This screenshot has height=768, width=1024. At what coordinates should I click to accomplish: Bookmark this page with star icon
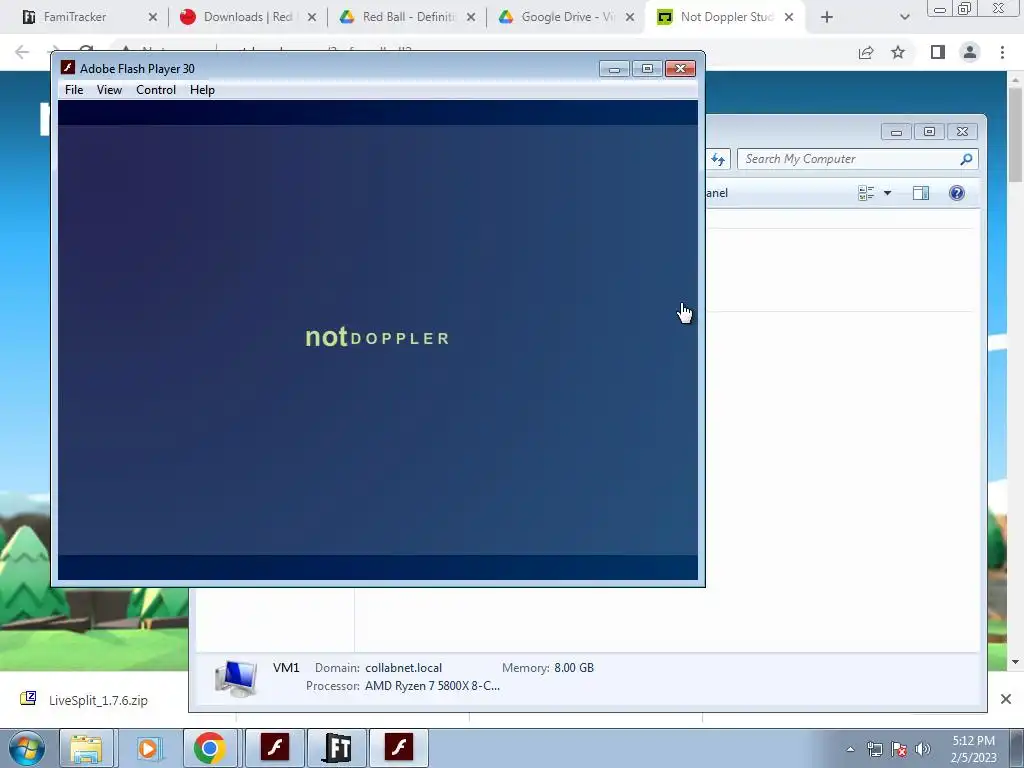898,52
